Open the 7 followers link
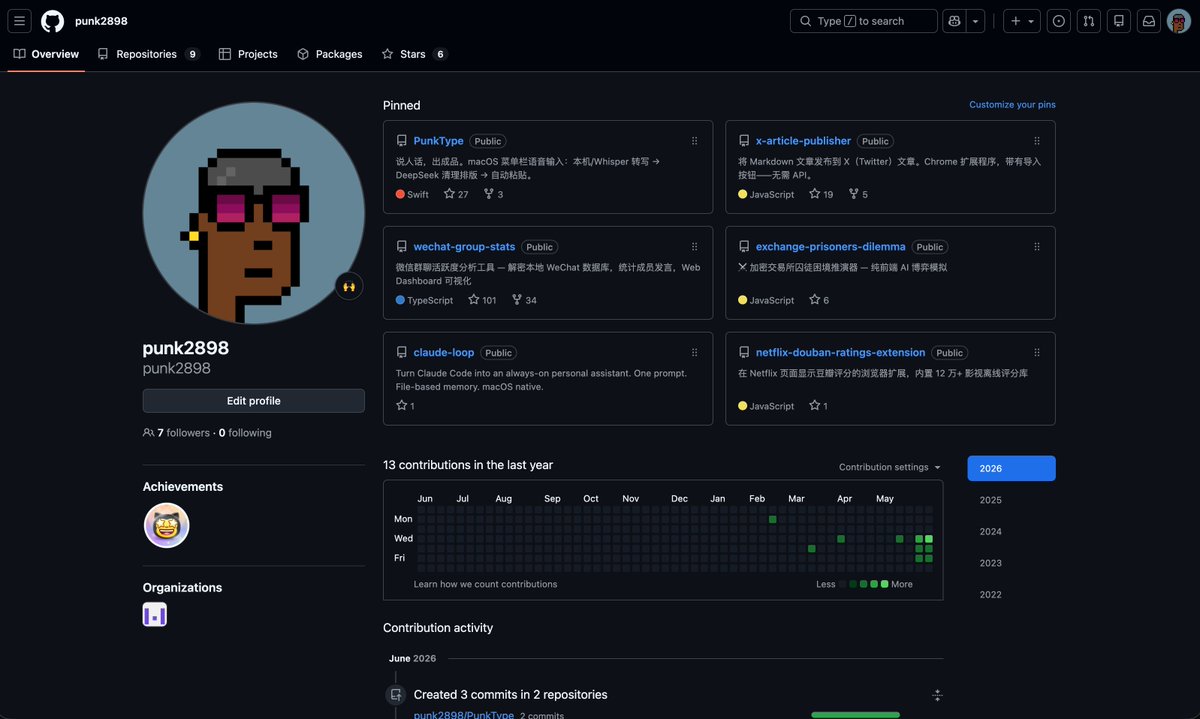This screenshot has width=1200, height=719. pos(177,433)
